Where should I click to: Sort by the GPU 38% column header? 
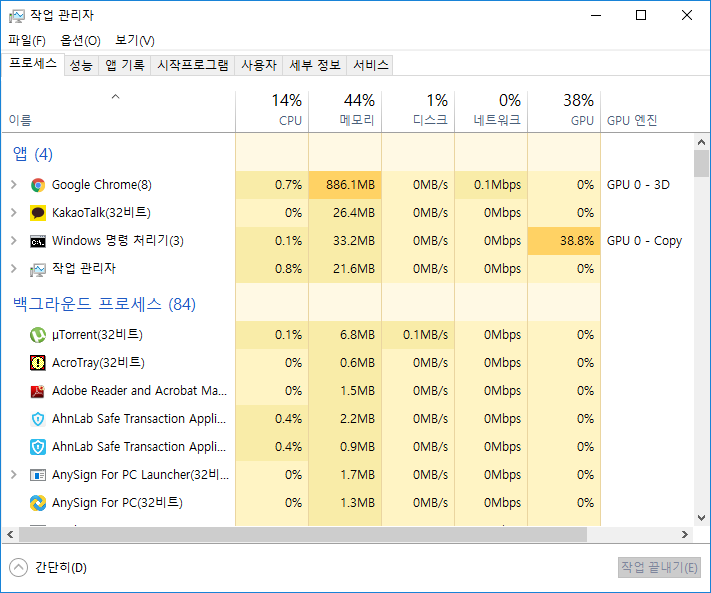(564, 111)
